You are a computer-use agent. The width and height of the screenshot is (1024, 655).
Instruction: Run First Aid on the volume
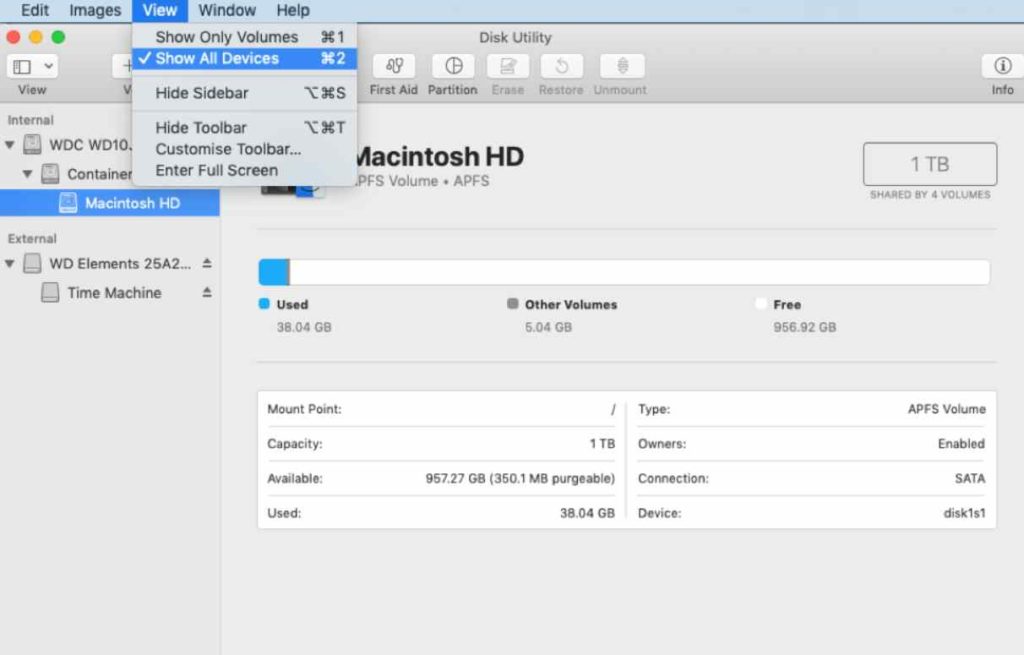[393, 66]
